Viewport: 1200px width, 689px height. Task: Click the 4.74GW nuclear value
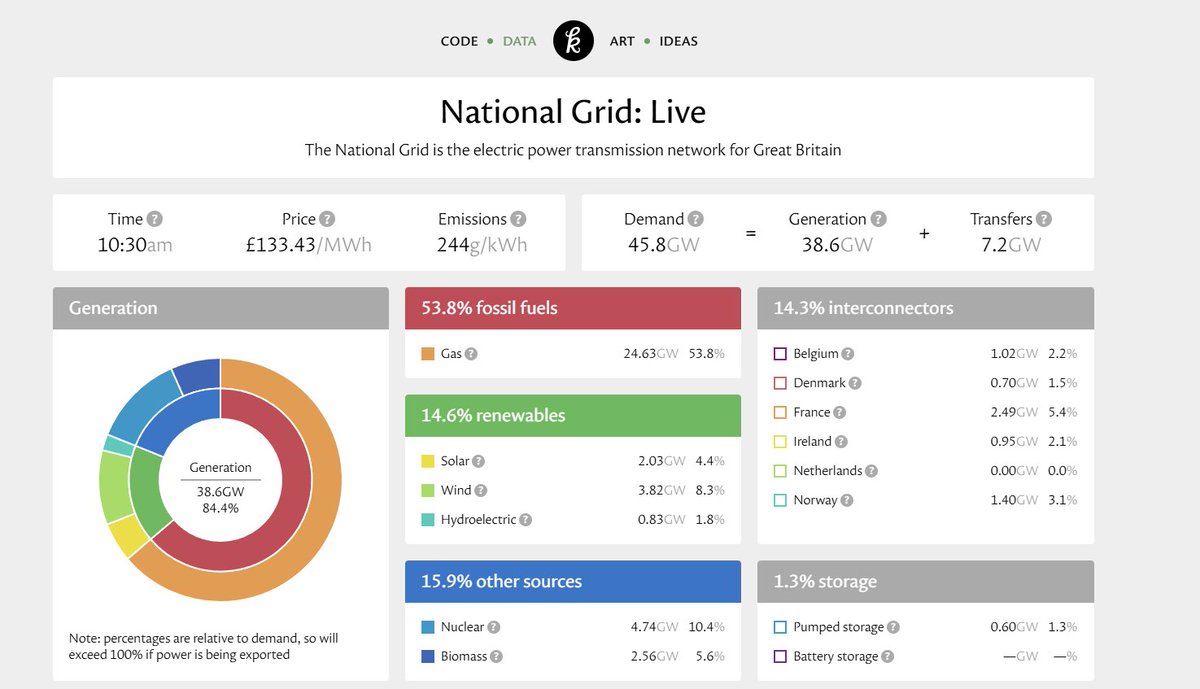(x=653, y=627)
